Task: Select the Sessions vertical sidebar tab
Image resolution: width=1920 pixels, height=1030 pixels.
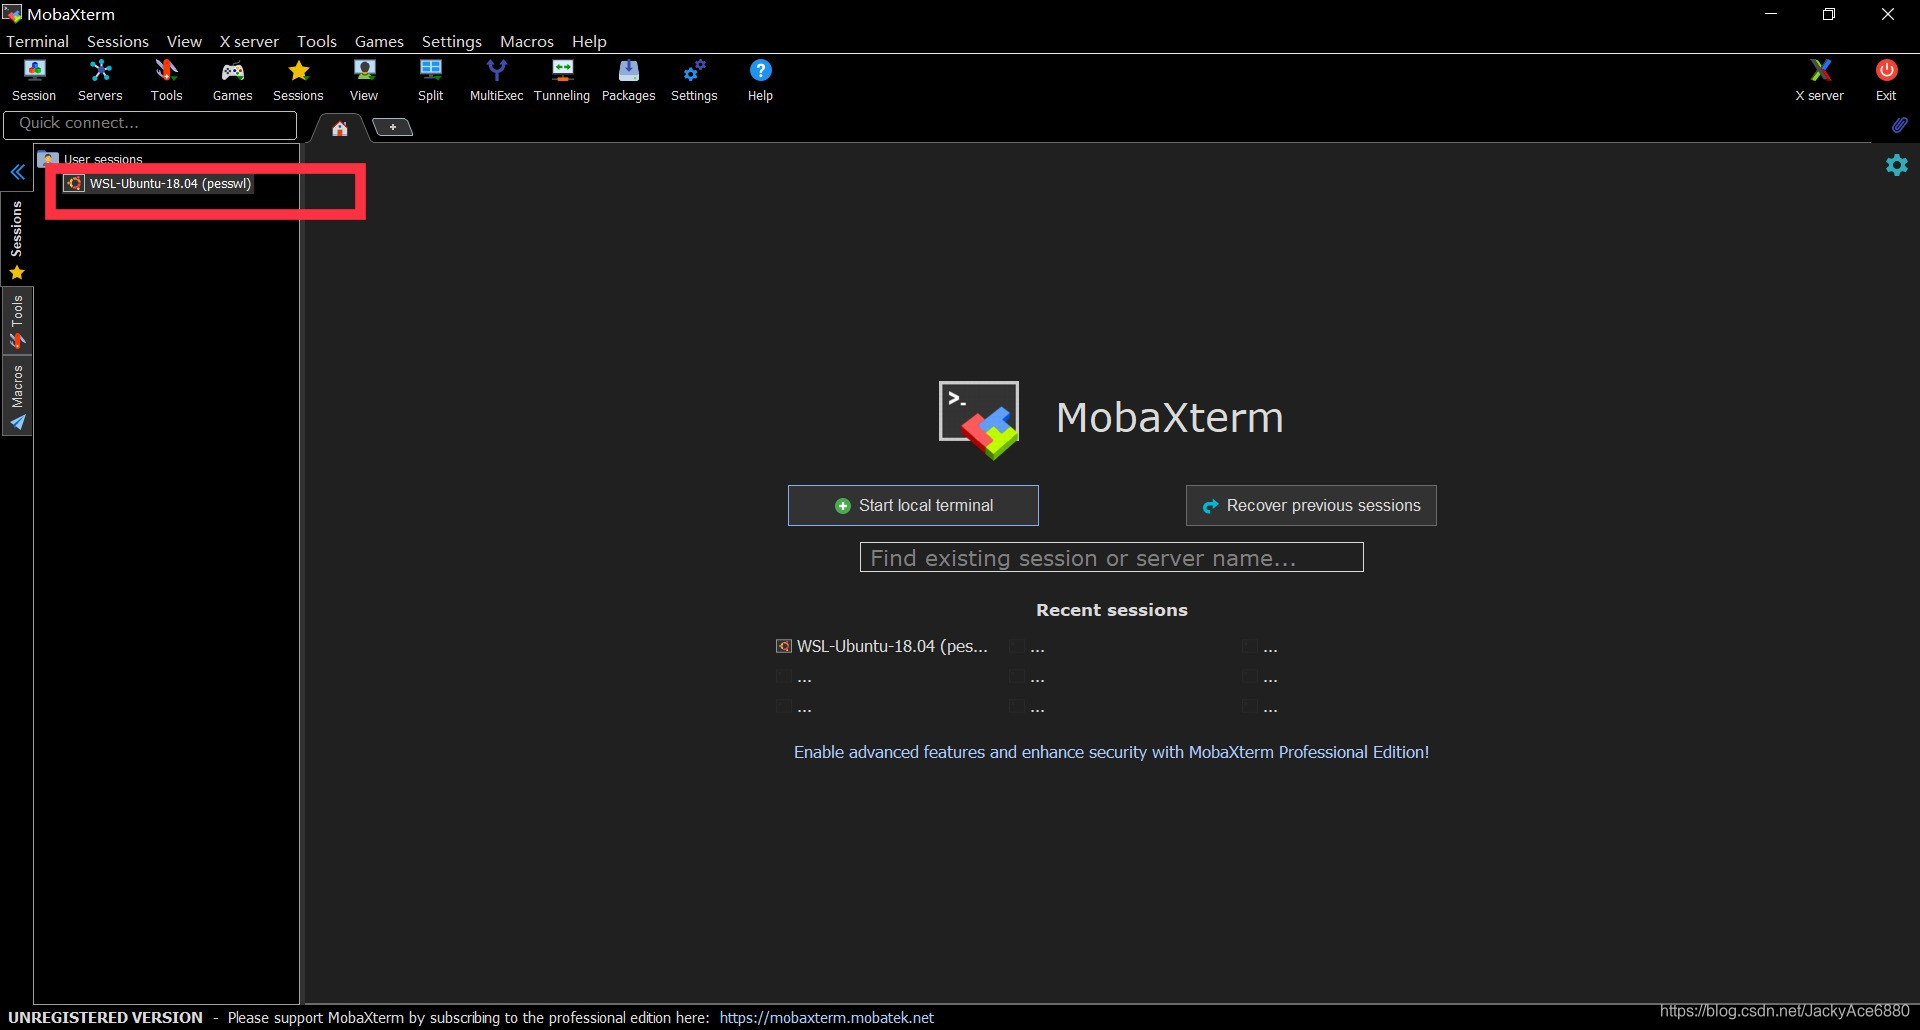Action: click(x=17, y=240)
